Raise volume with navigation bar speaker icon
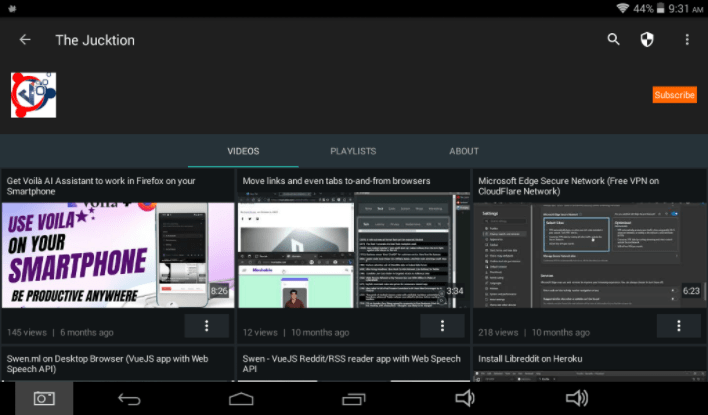 click(x=577, y=398)
